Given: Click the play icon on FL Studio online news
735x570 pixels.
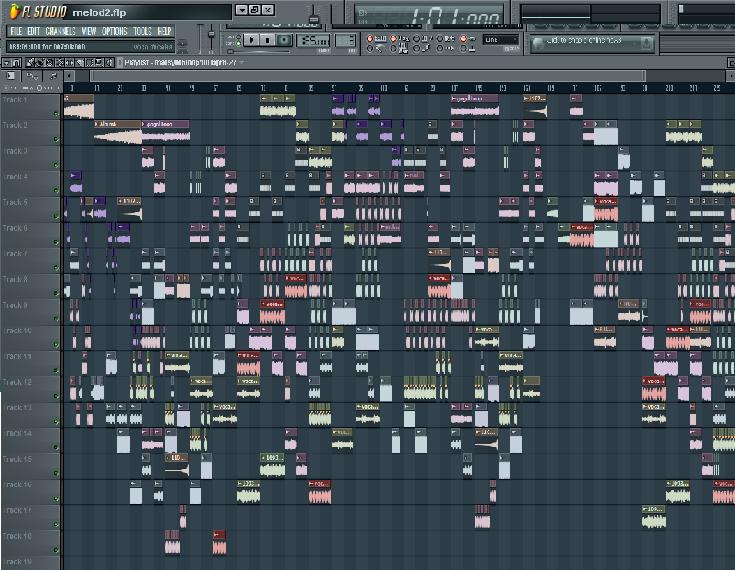Looking at the screenshot, I should tap(540, 42).
